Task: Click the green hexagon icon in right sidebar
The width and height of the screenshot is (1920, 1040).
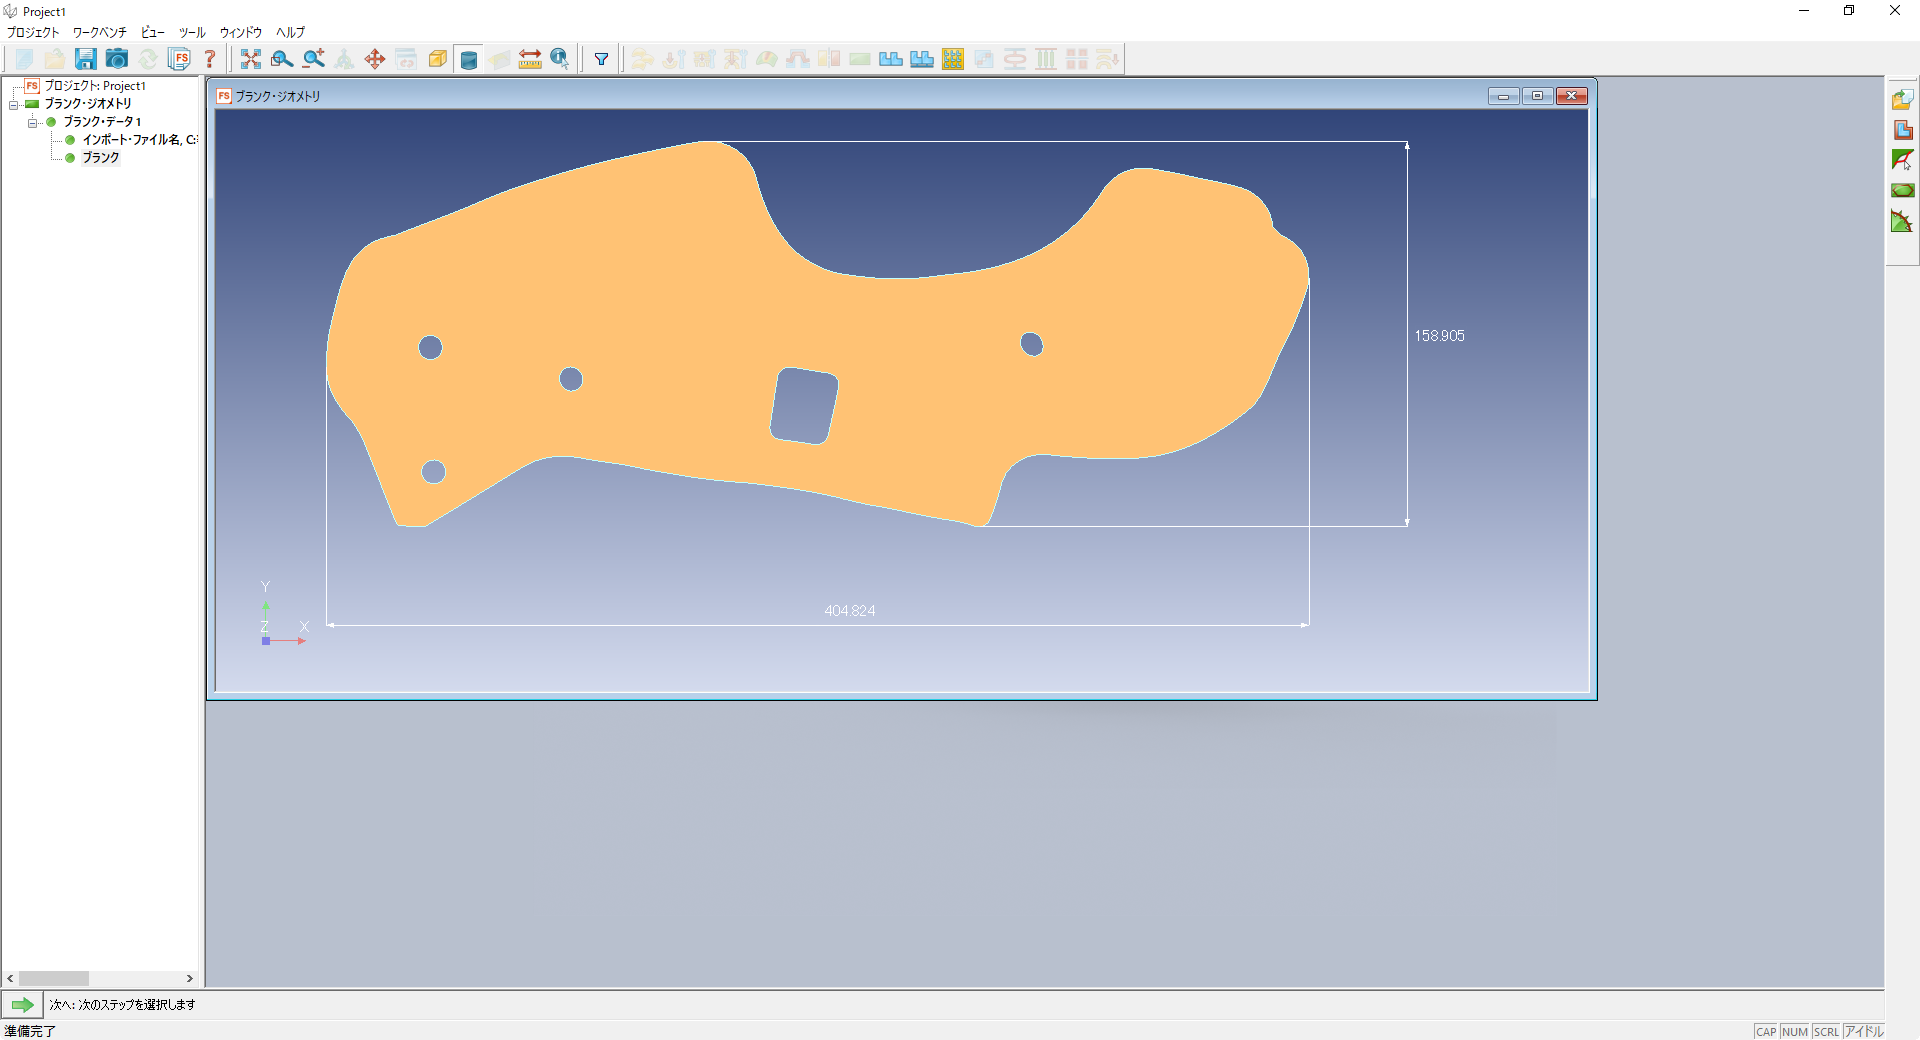Action: click(1902, 190)
